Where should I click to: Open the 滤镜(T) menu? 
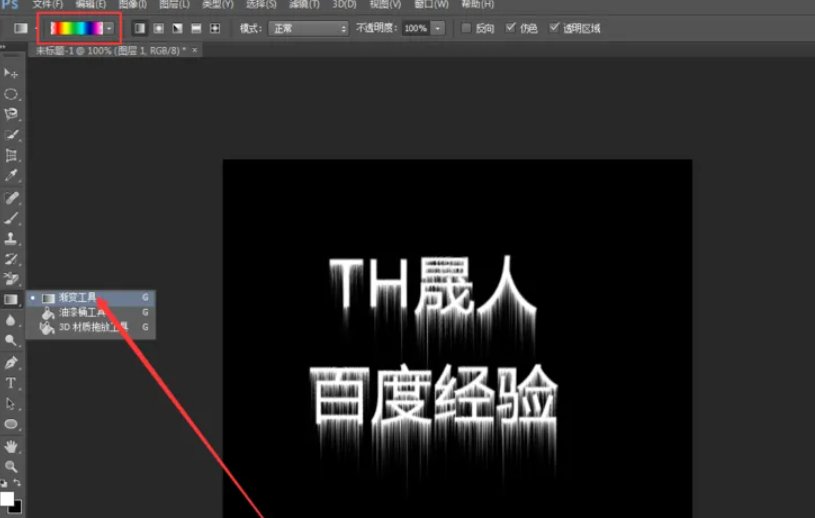pyautogui.click(x=304, y=4)
